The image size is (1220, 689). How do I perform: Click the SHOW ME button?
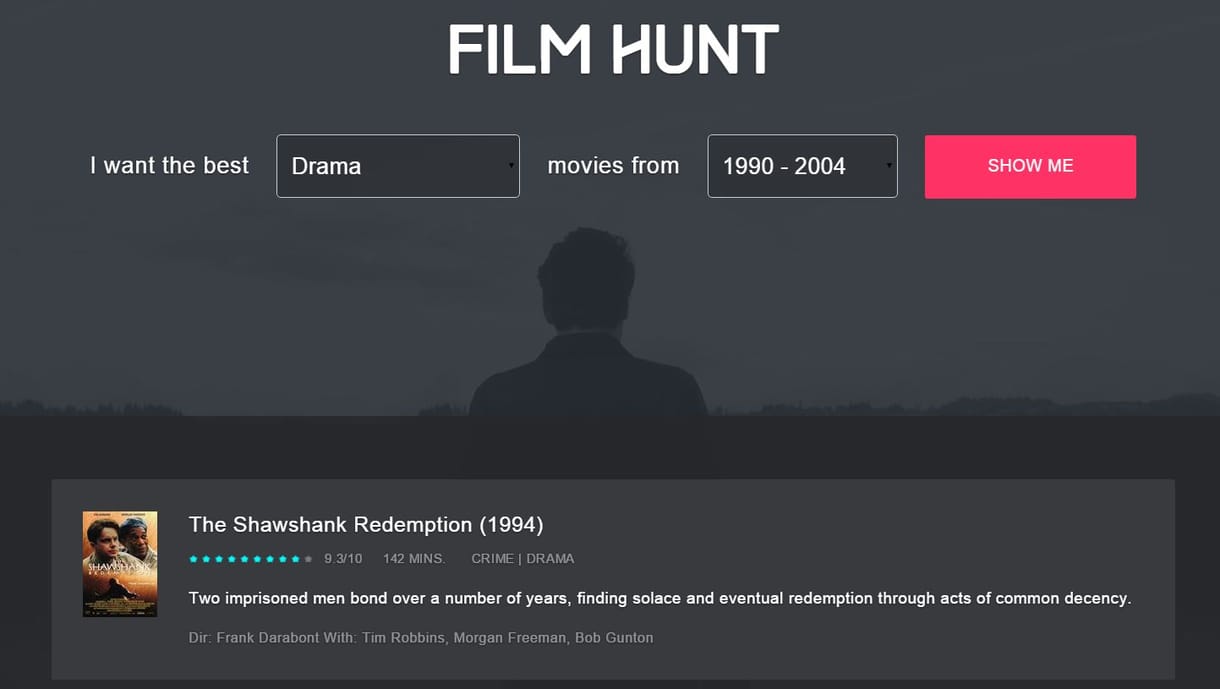click(1030, 166)
